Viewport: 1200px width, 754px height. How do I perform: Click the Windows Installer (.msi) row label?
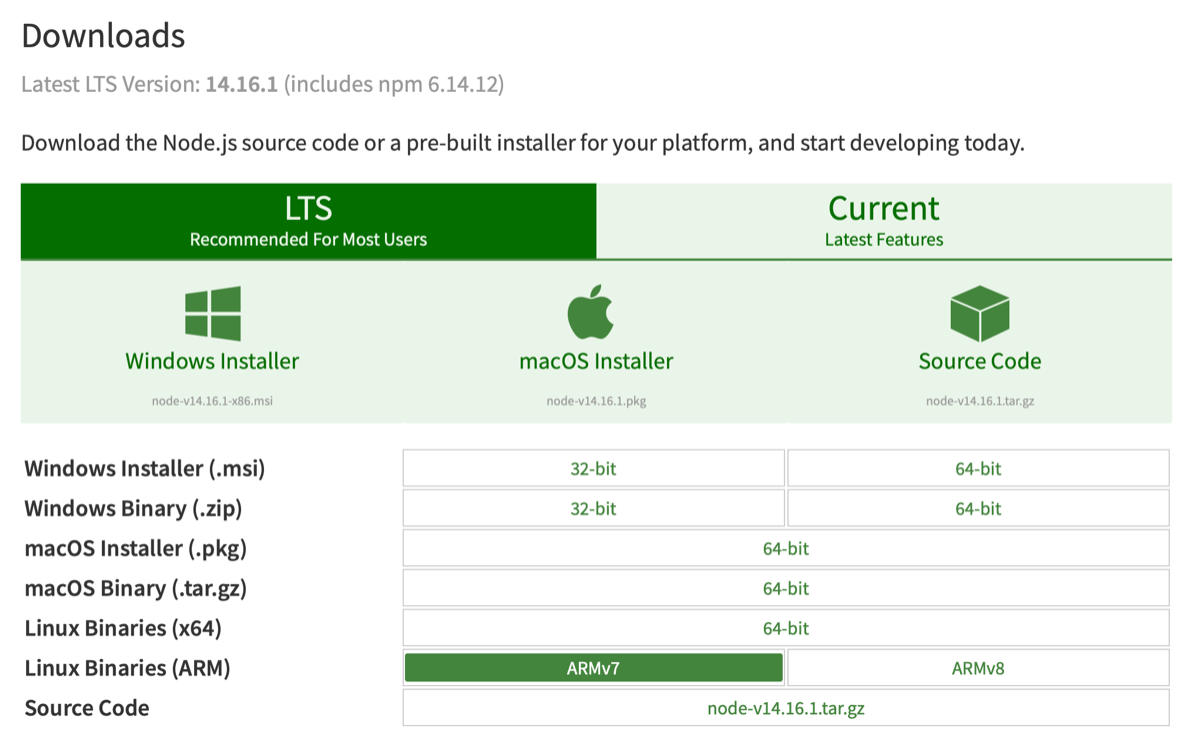pyautogui.click(x=145, y=468)
